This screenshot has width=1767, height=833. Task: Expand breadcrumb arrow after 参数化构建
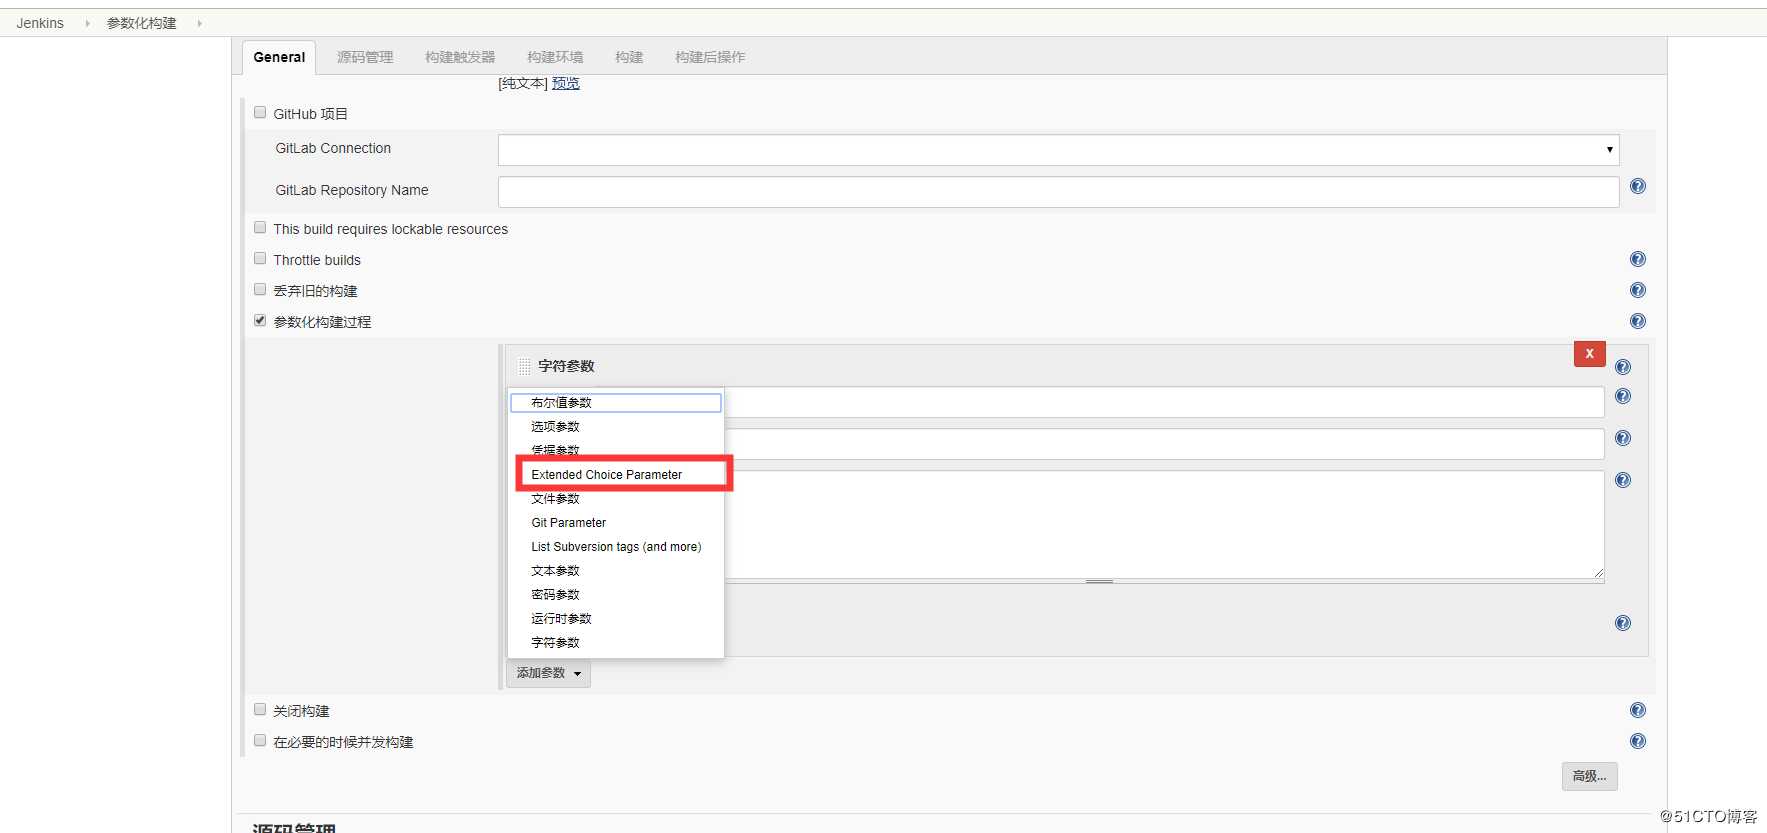tap(199, 23)
